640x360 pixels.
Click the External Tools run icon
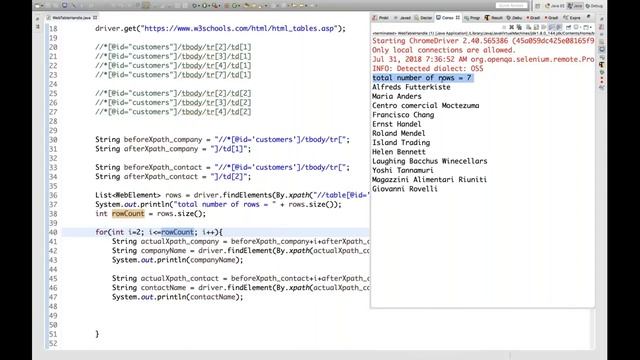coord(214,6)
